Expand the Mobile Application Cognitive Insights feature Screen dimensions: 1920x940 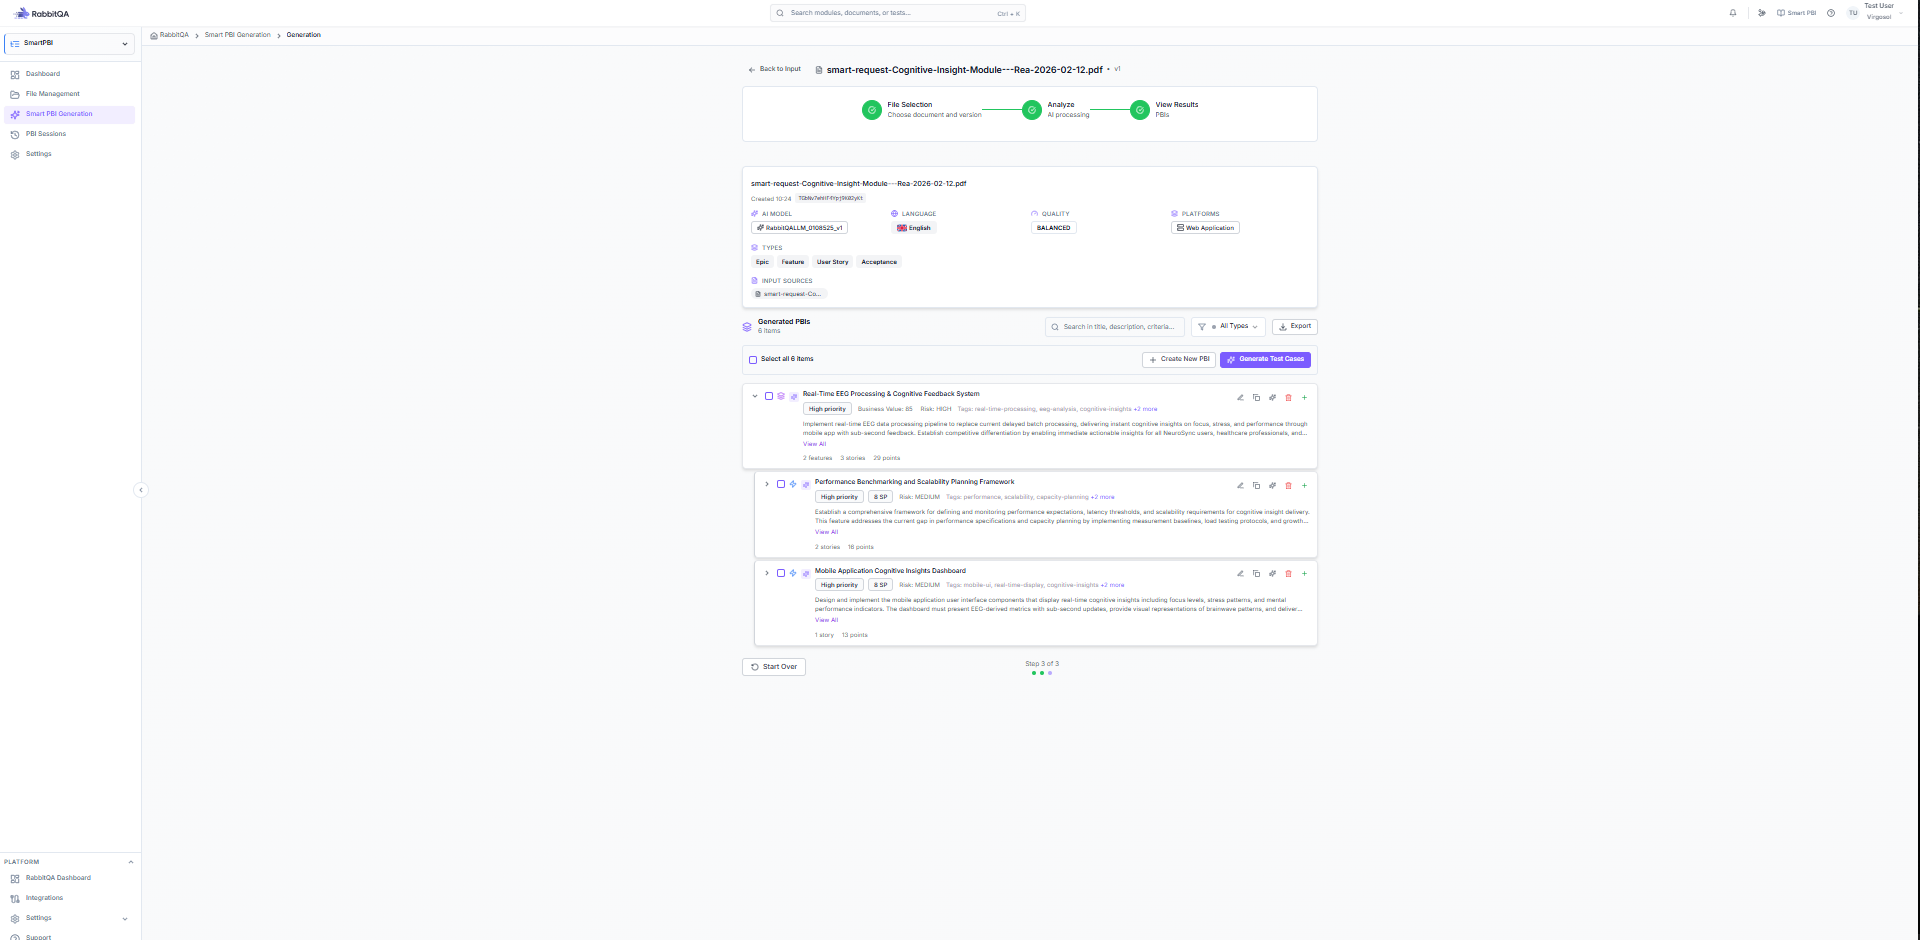(767, 573)
